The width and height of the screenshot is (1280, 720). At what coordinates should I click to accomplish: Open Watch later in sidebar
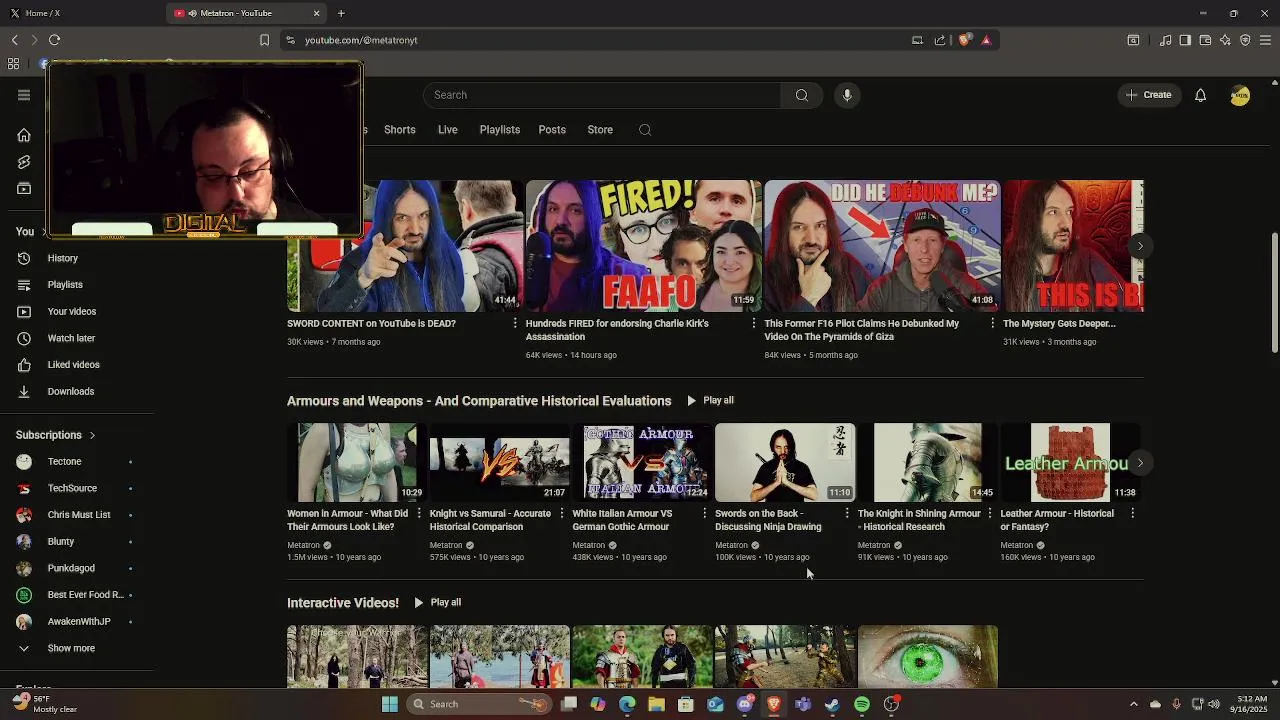[71, 338]
